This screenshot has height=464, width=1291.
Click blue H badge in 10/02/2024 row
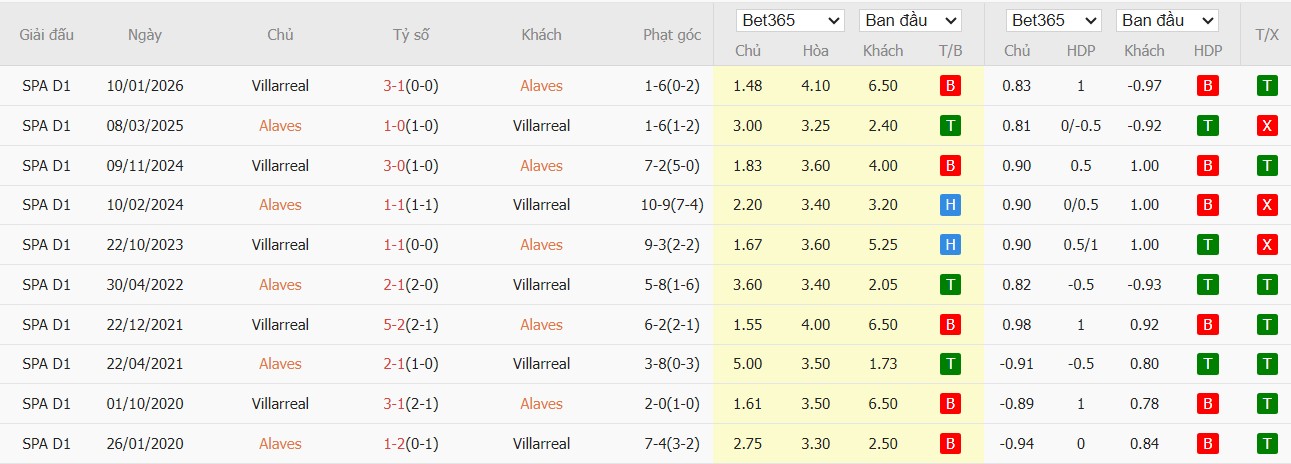click(x=950, y=205)
